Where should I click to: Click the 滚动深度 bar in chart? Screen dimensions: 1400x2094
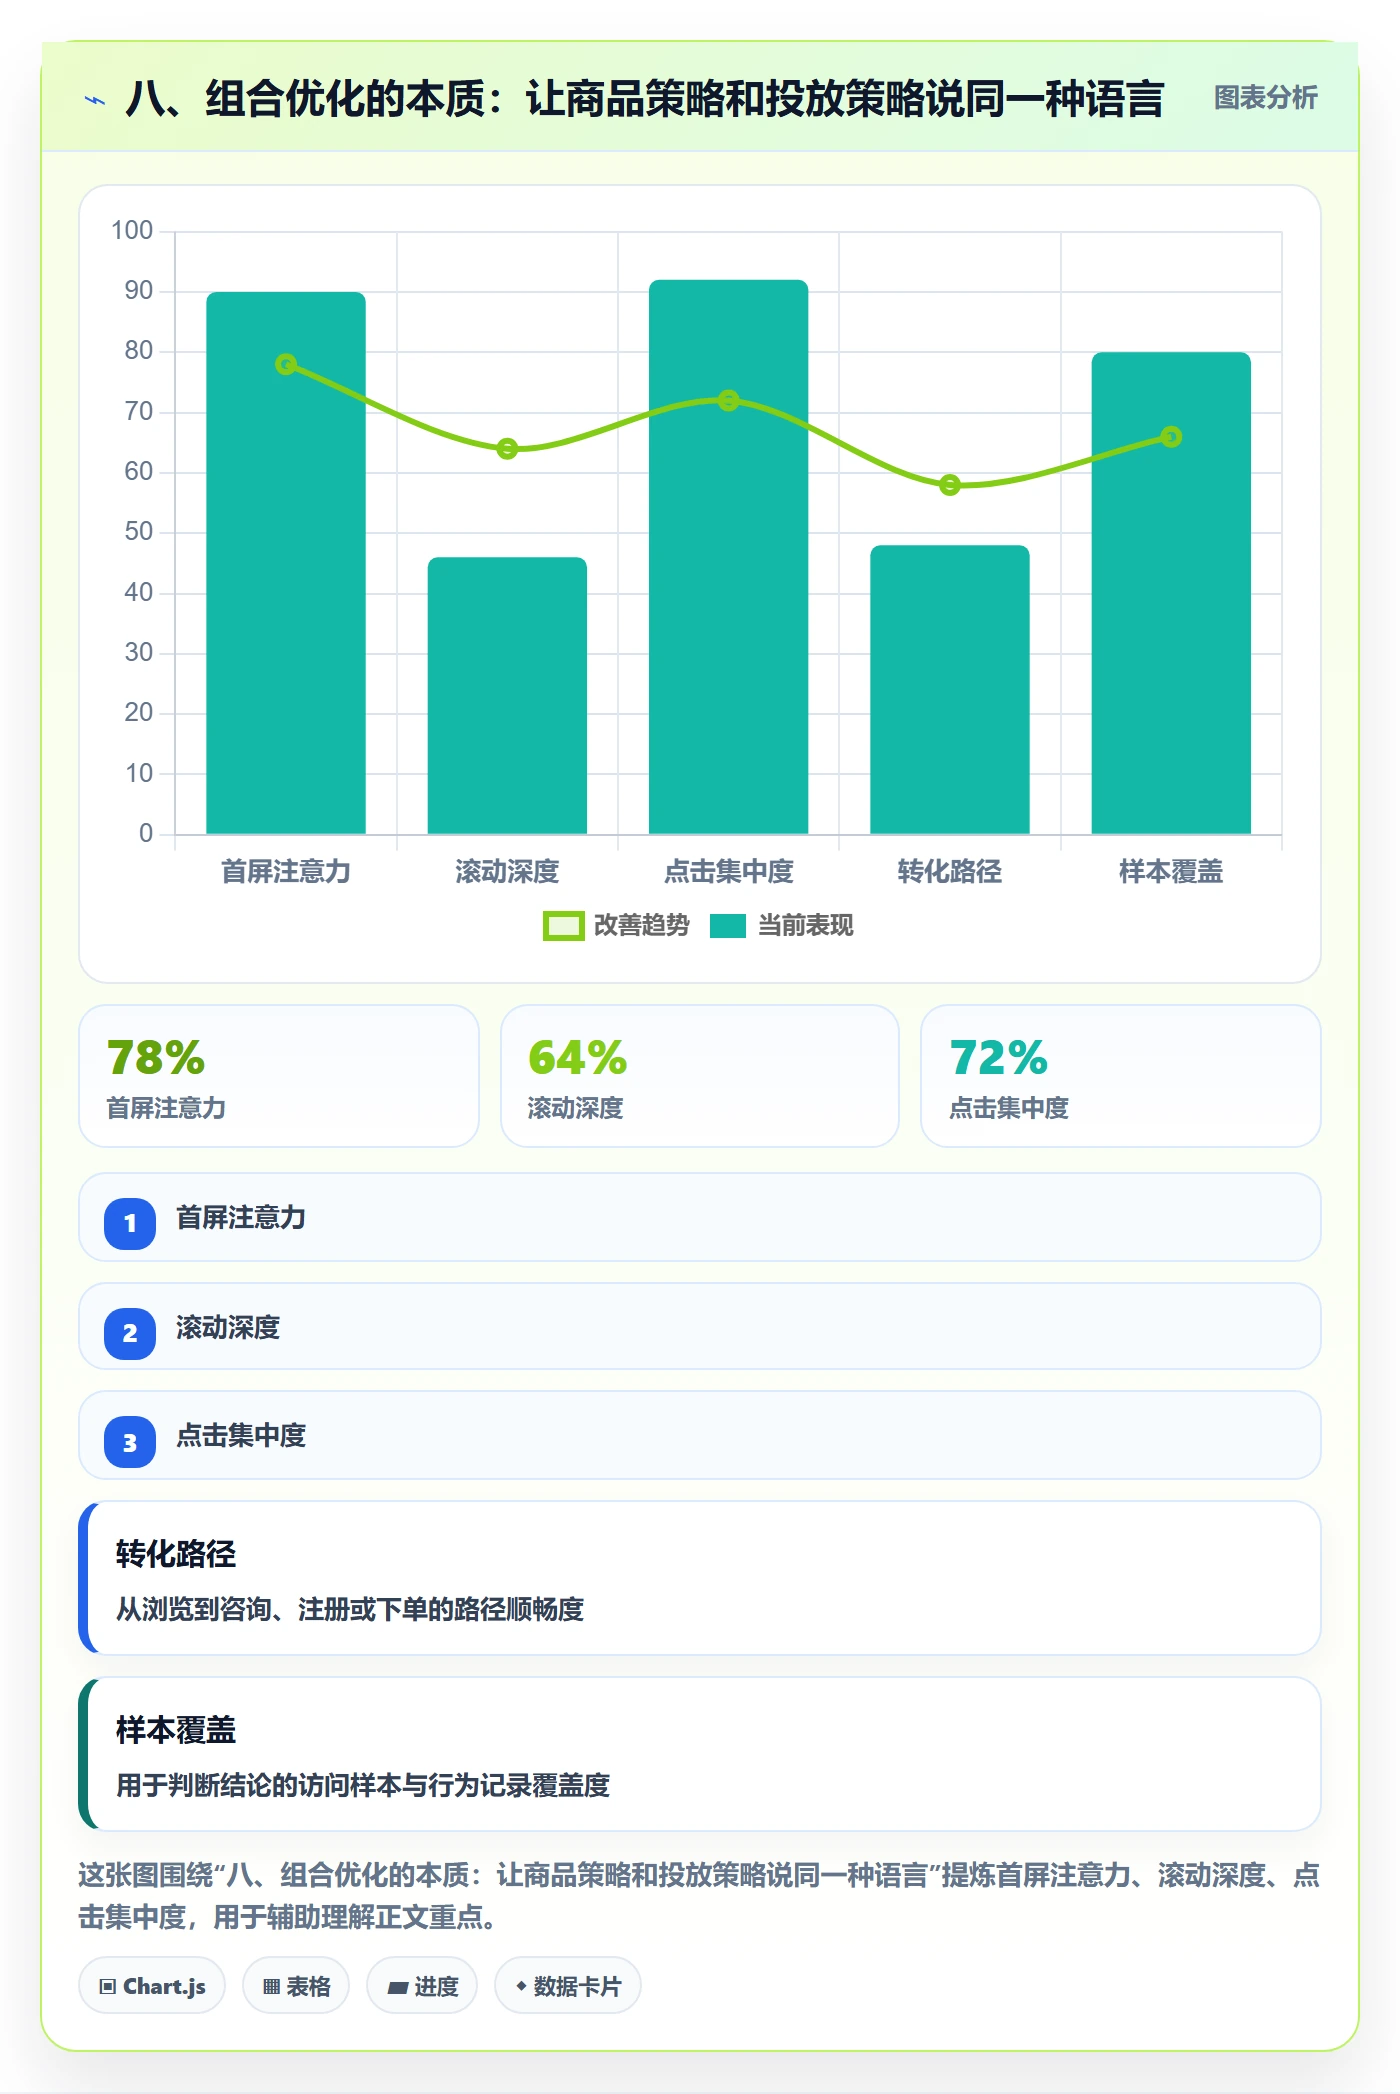507,696
